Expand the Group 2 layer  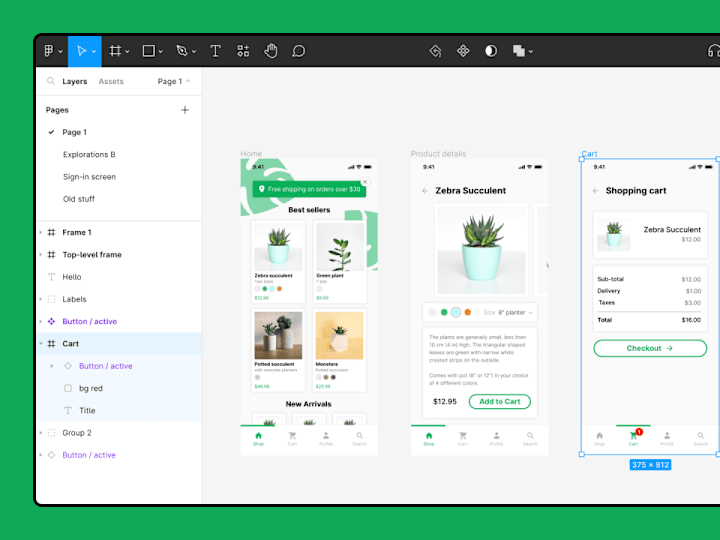tap(41, 433)
